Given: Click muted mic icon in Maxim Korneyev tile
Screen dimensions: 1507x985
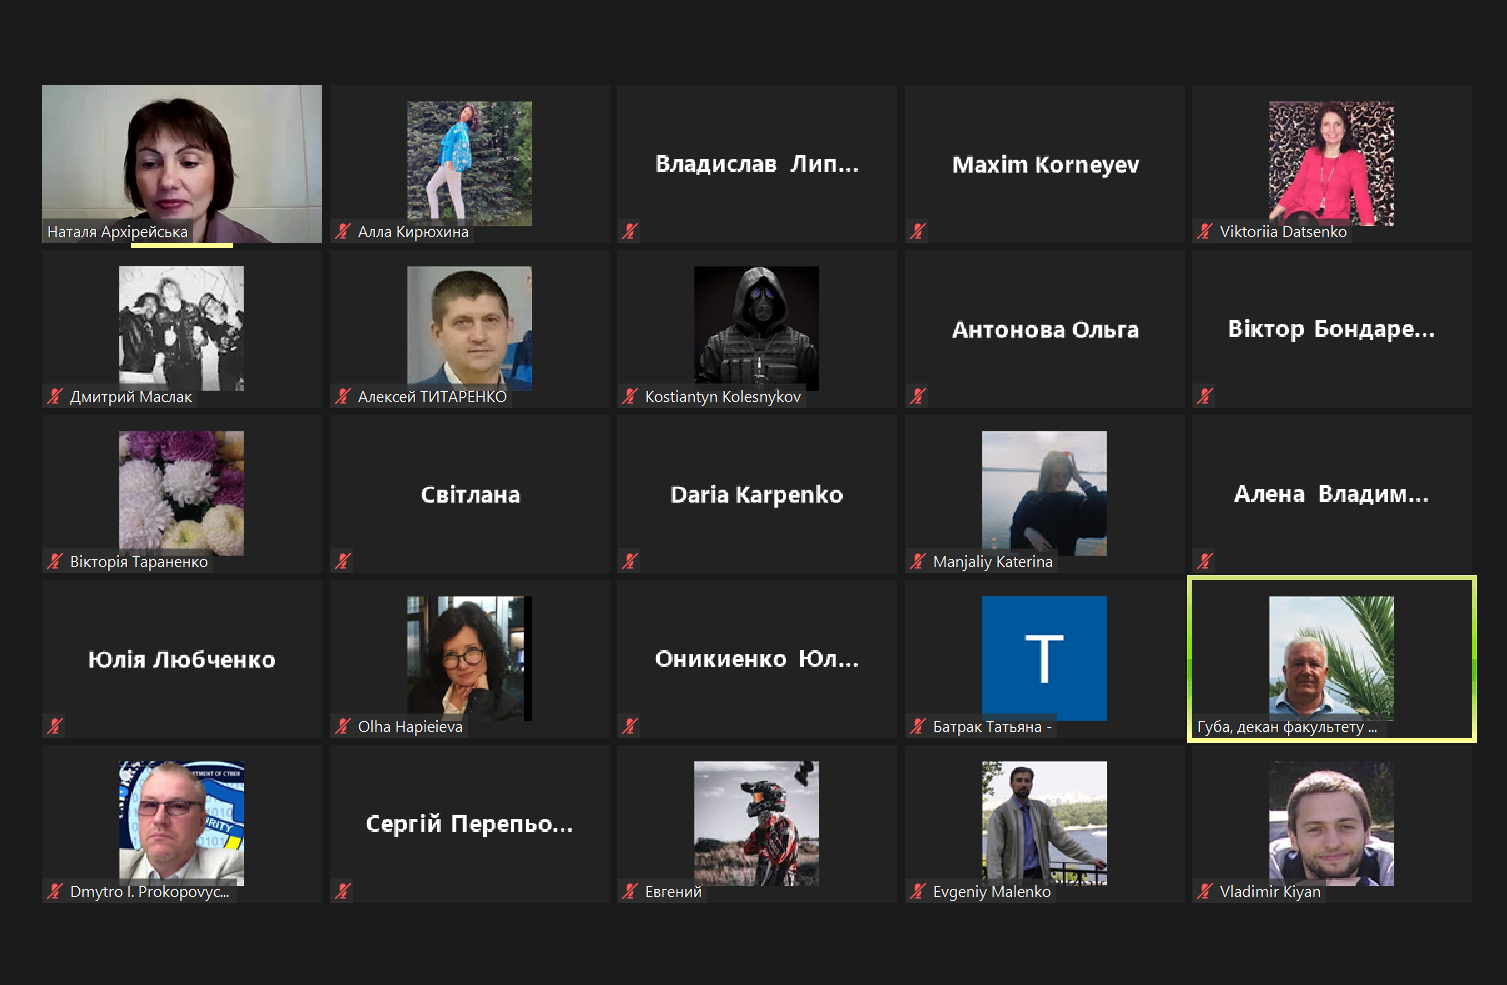Looking at the screenshot, I should [x=918, y=231].
